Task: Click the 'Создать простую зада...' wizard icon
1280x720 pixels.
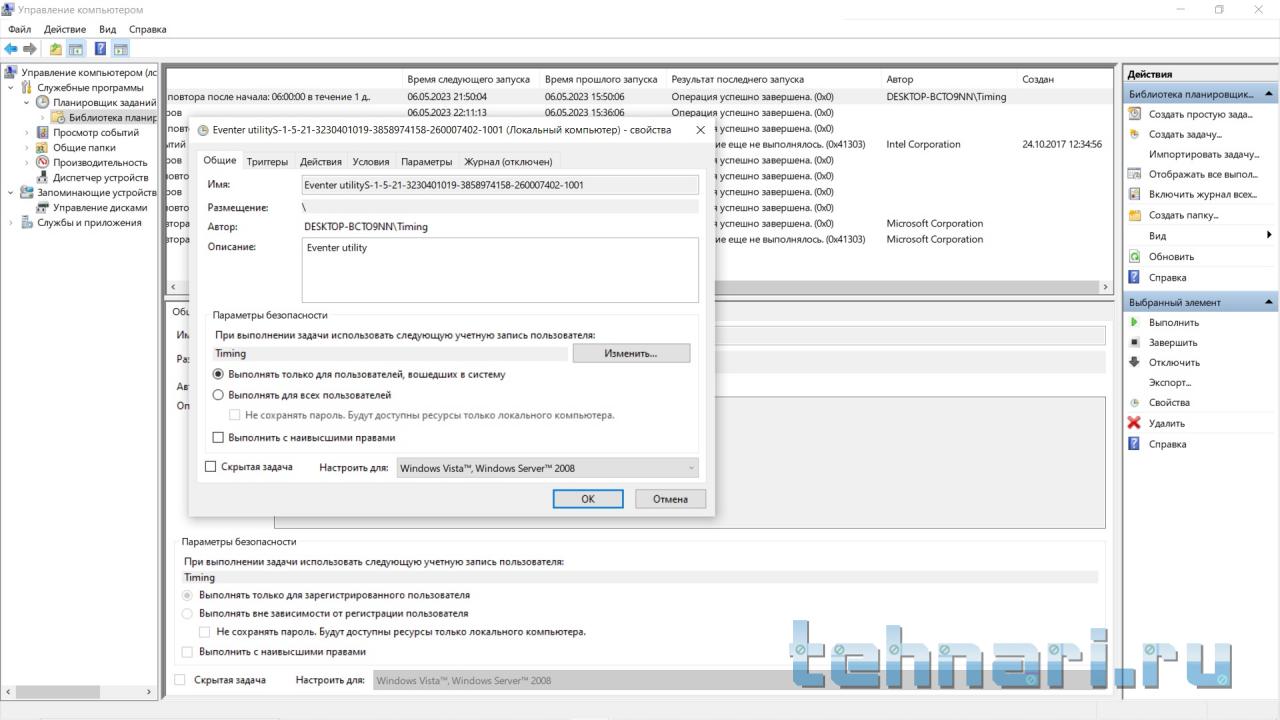Action: tap(1134, 114)
